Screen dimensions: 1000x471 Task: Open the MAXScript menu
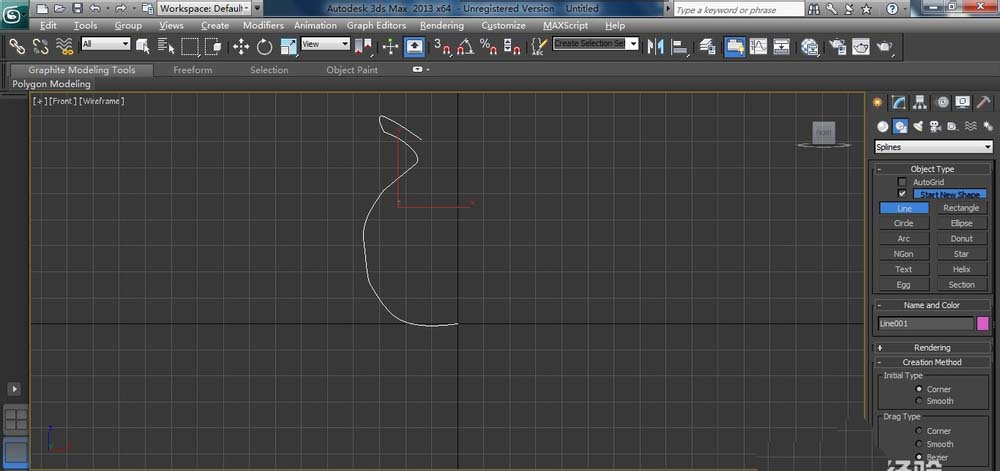click(x=566, y=25)
